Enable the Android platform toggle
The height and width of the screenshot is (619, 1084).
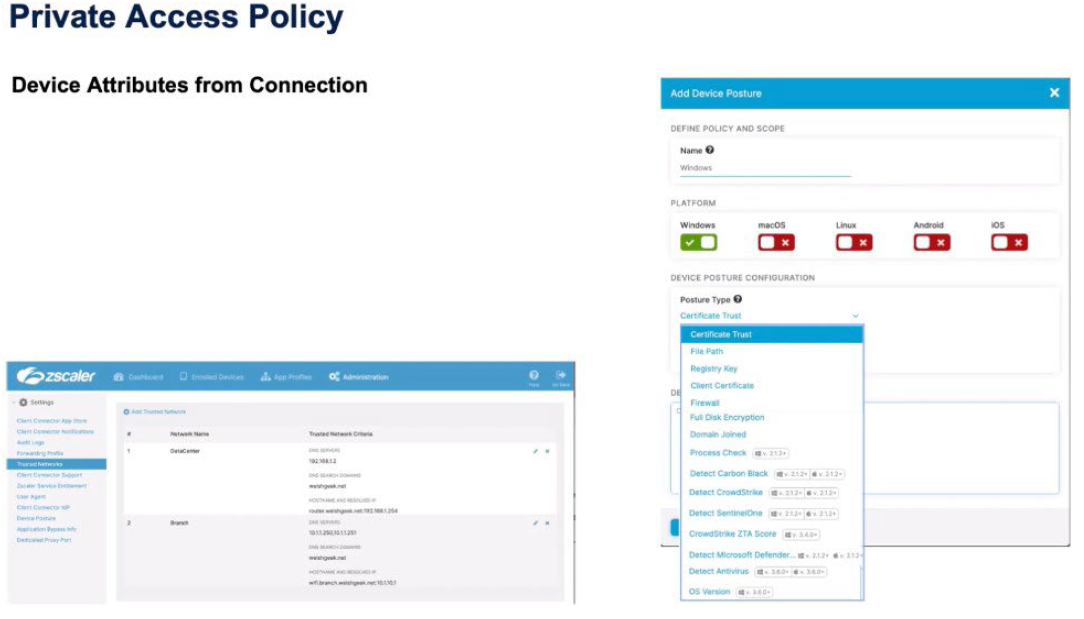[x=931, y=242]
